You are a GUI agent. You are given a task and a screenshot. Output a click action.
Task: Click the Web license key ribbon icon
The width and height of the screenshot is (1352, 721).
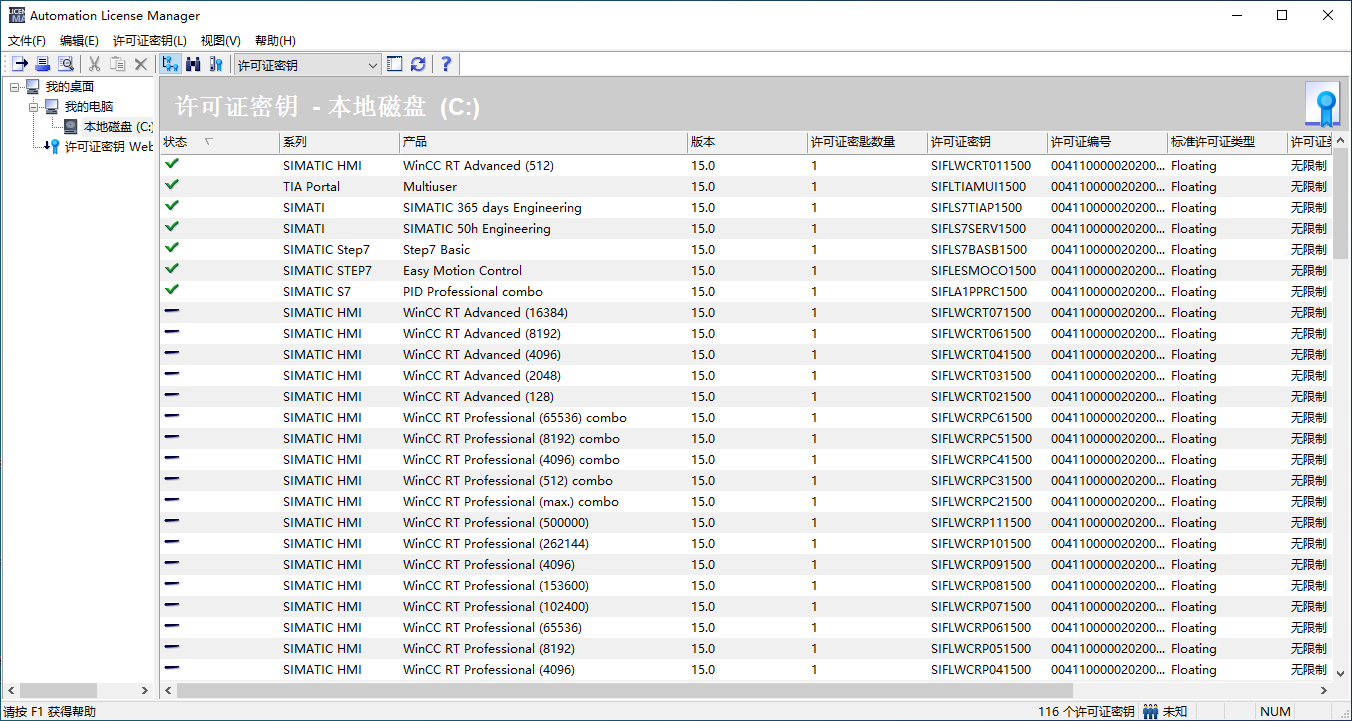click(x=54, y=146)
